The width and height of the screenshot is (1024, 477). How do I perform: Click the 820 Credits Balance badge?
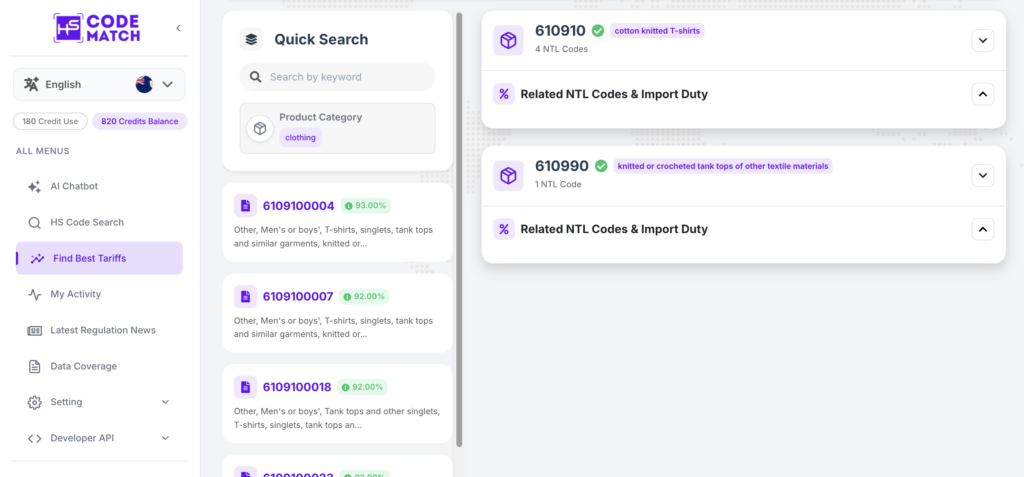(x=140, y=122)
